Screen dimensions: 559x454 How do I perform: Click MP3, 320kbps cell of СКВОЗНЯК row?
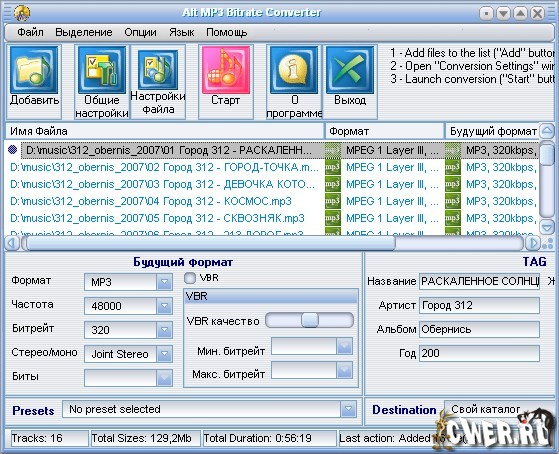pyautogui.click(x=501, y=218)
